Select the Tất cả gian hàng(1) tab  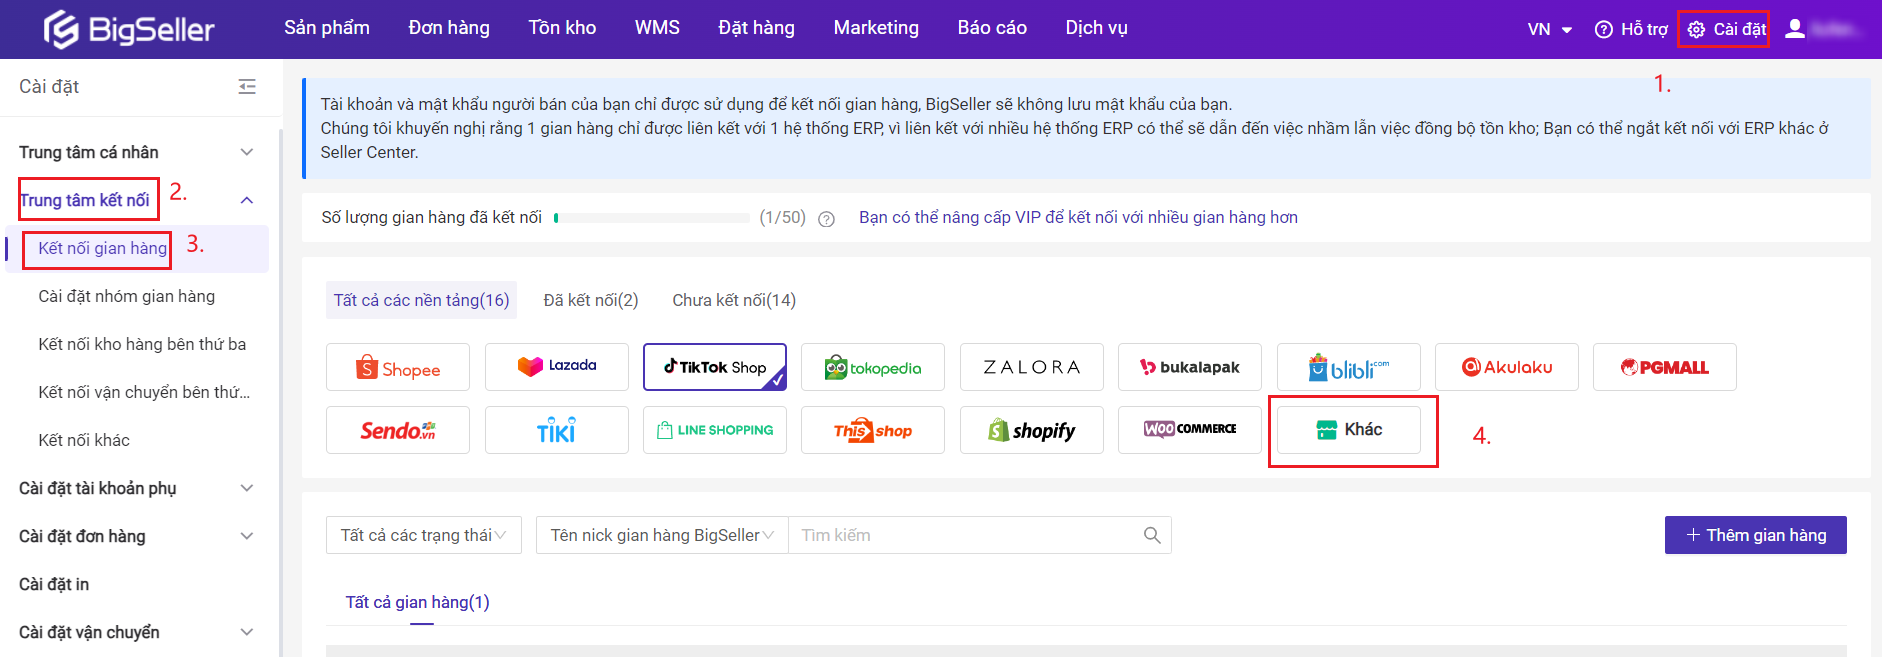coord(417,602)
